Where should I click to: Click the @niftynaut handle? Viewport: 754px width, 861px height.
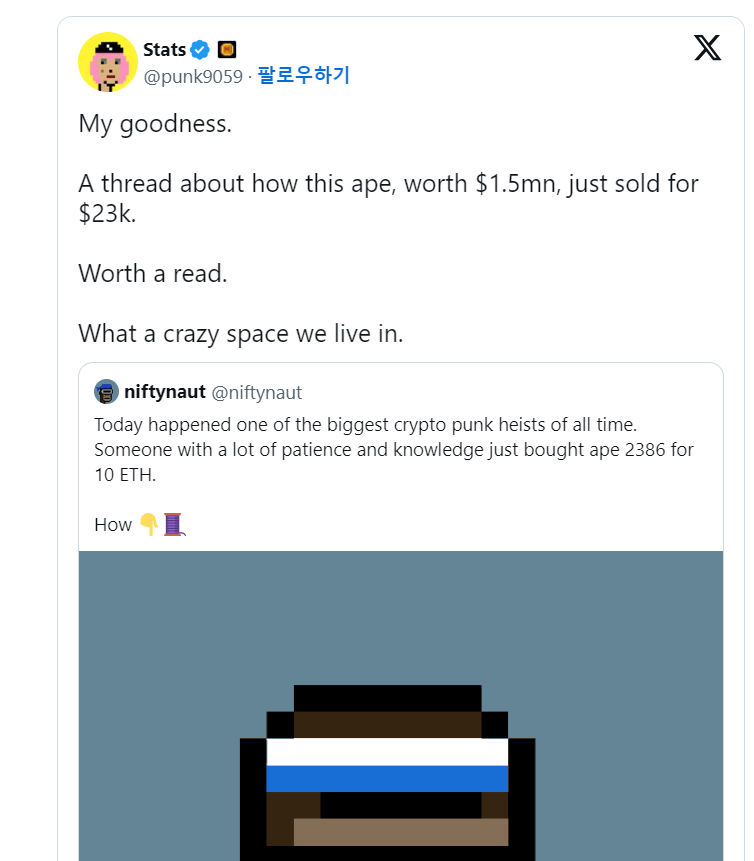coord(257,392)
